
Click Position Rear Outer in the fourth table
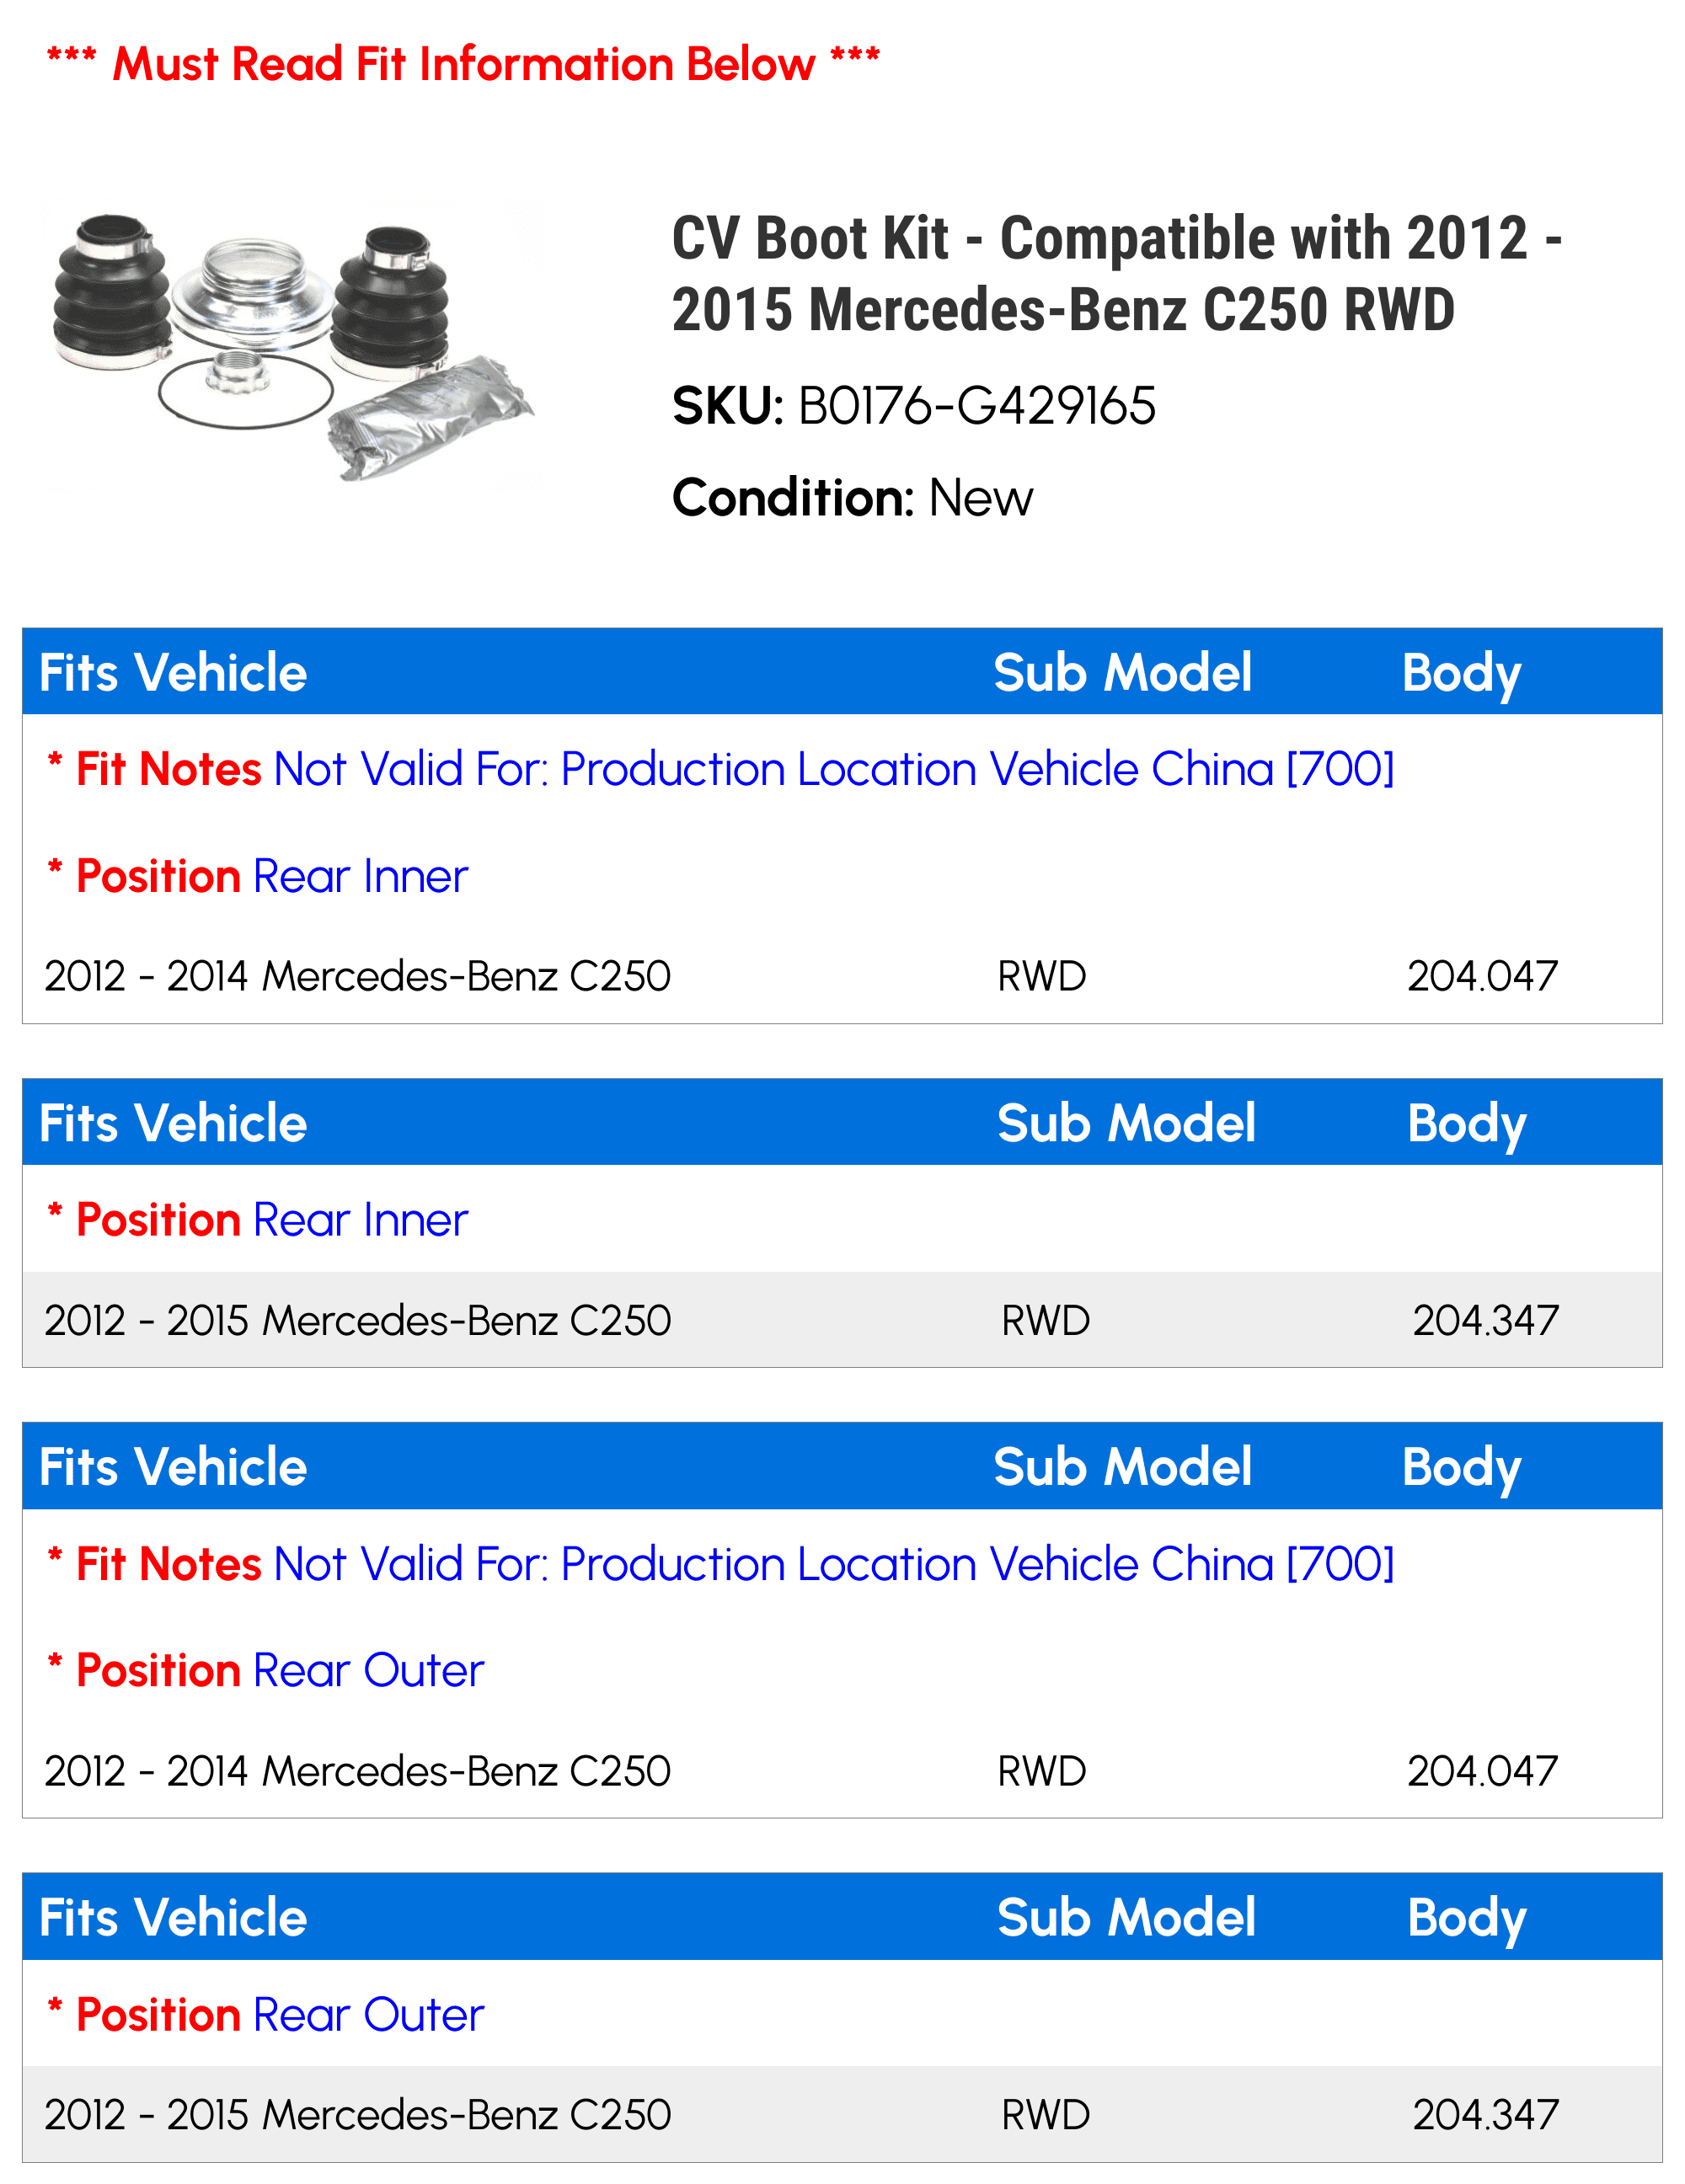pyautogui.click(x=265, y=2015)
